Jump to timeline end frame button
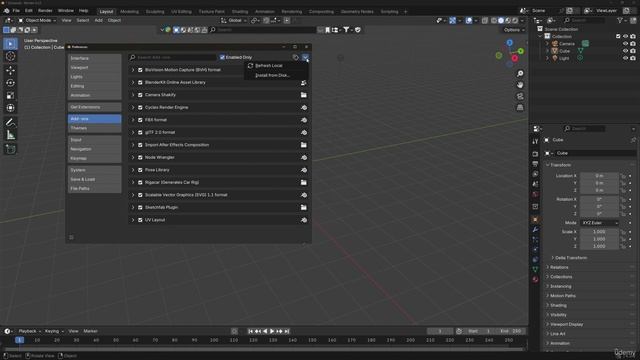 [x=287, y=331]
